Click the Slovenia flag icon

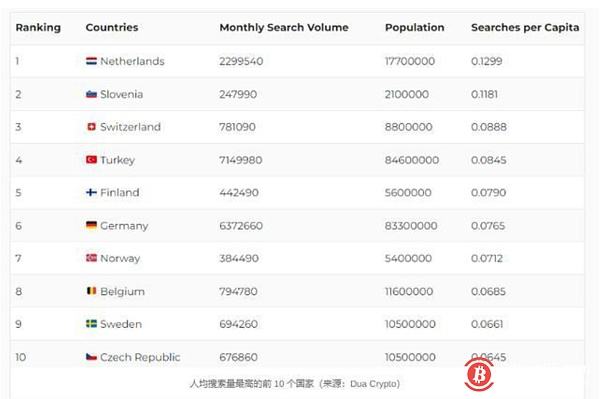coord(91,94)
